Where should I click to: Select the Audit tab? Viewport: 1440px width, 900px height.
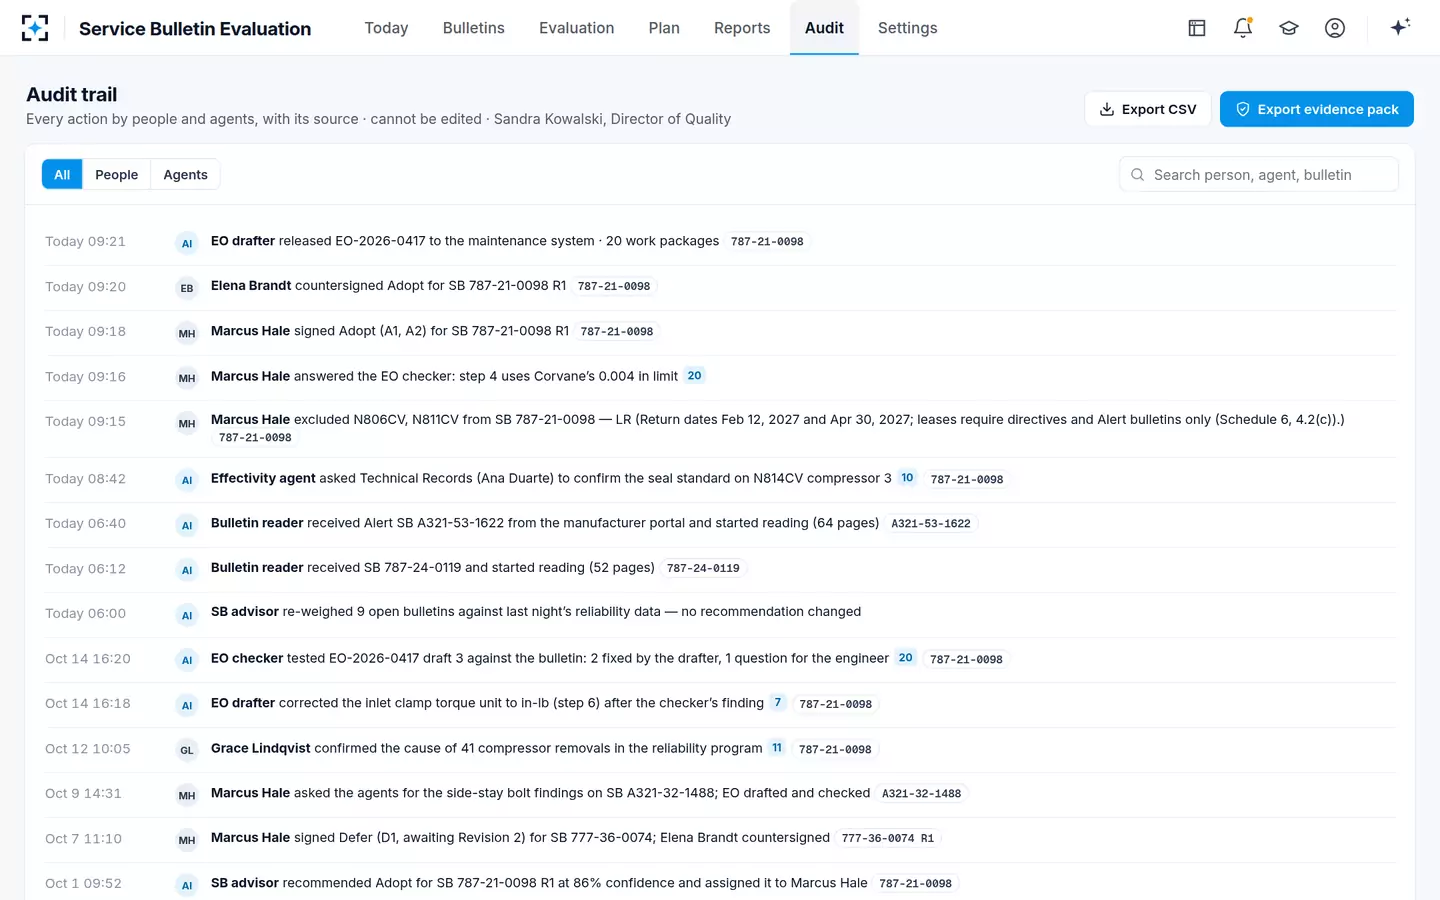coord(824,28)
